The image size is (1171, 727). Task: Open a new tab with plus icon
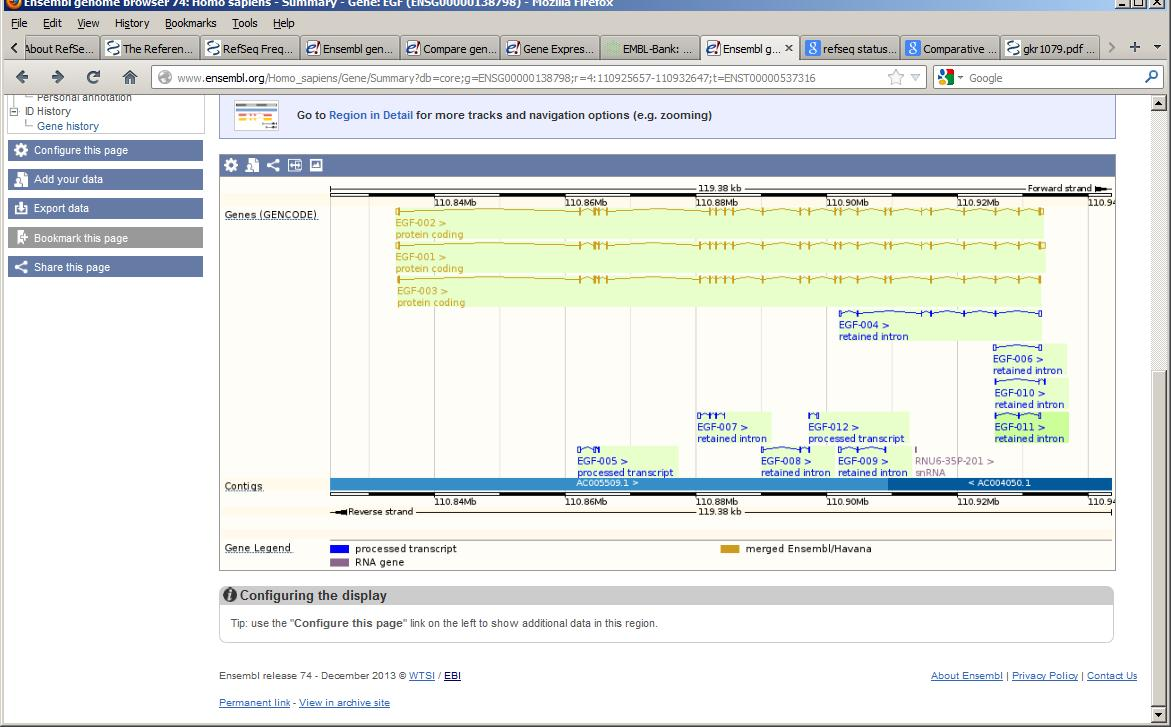[1134, 47]
